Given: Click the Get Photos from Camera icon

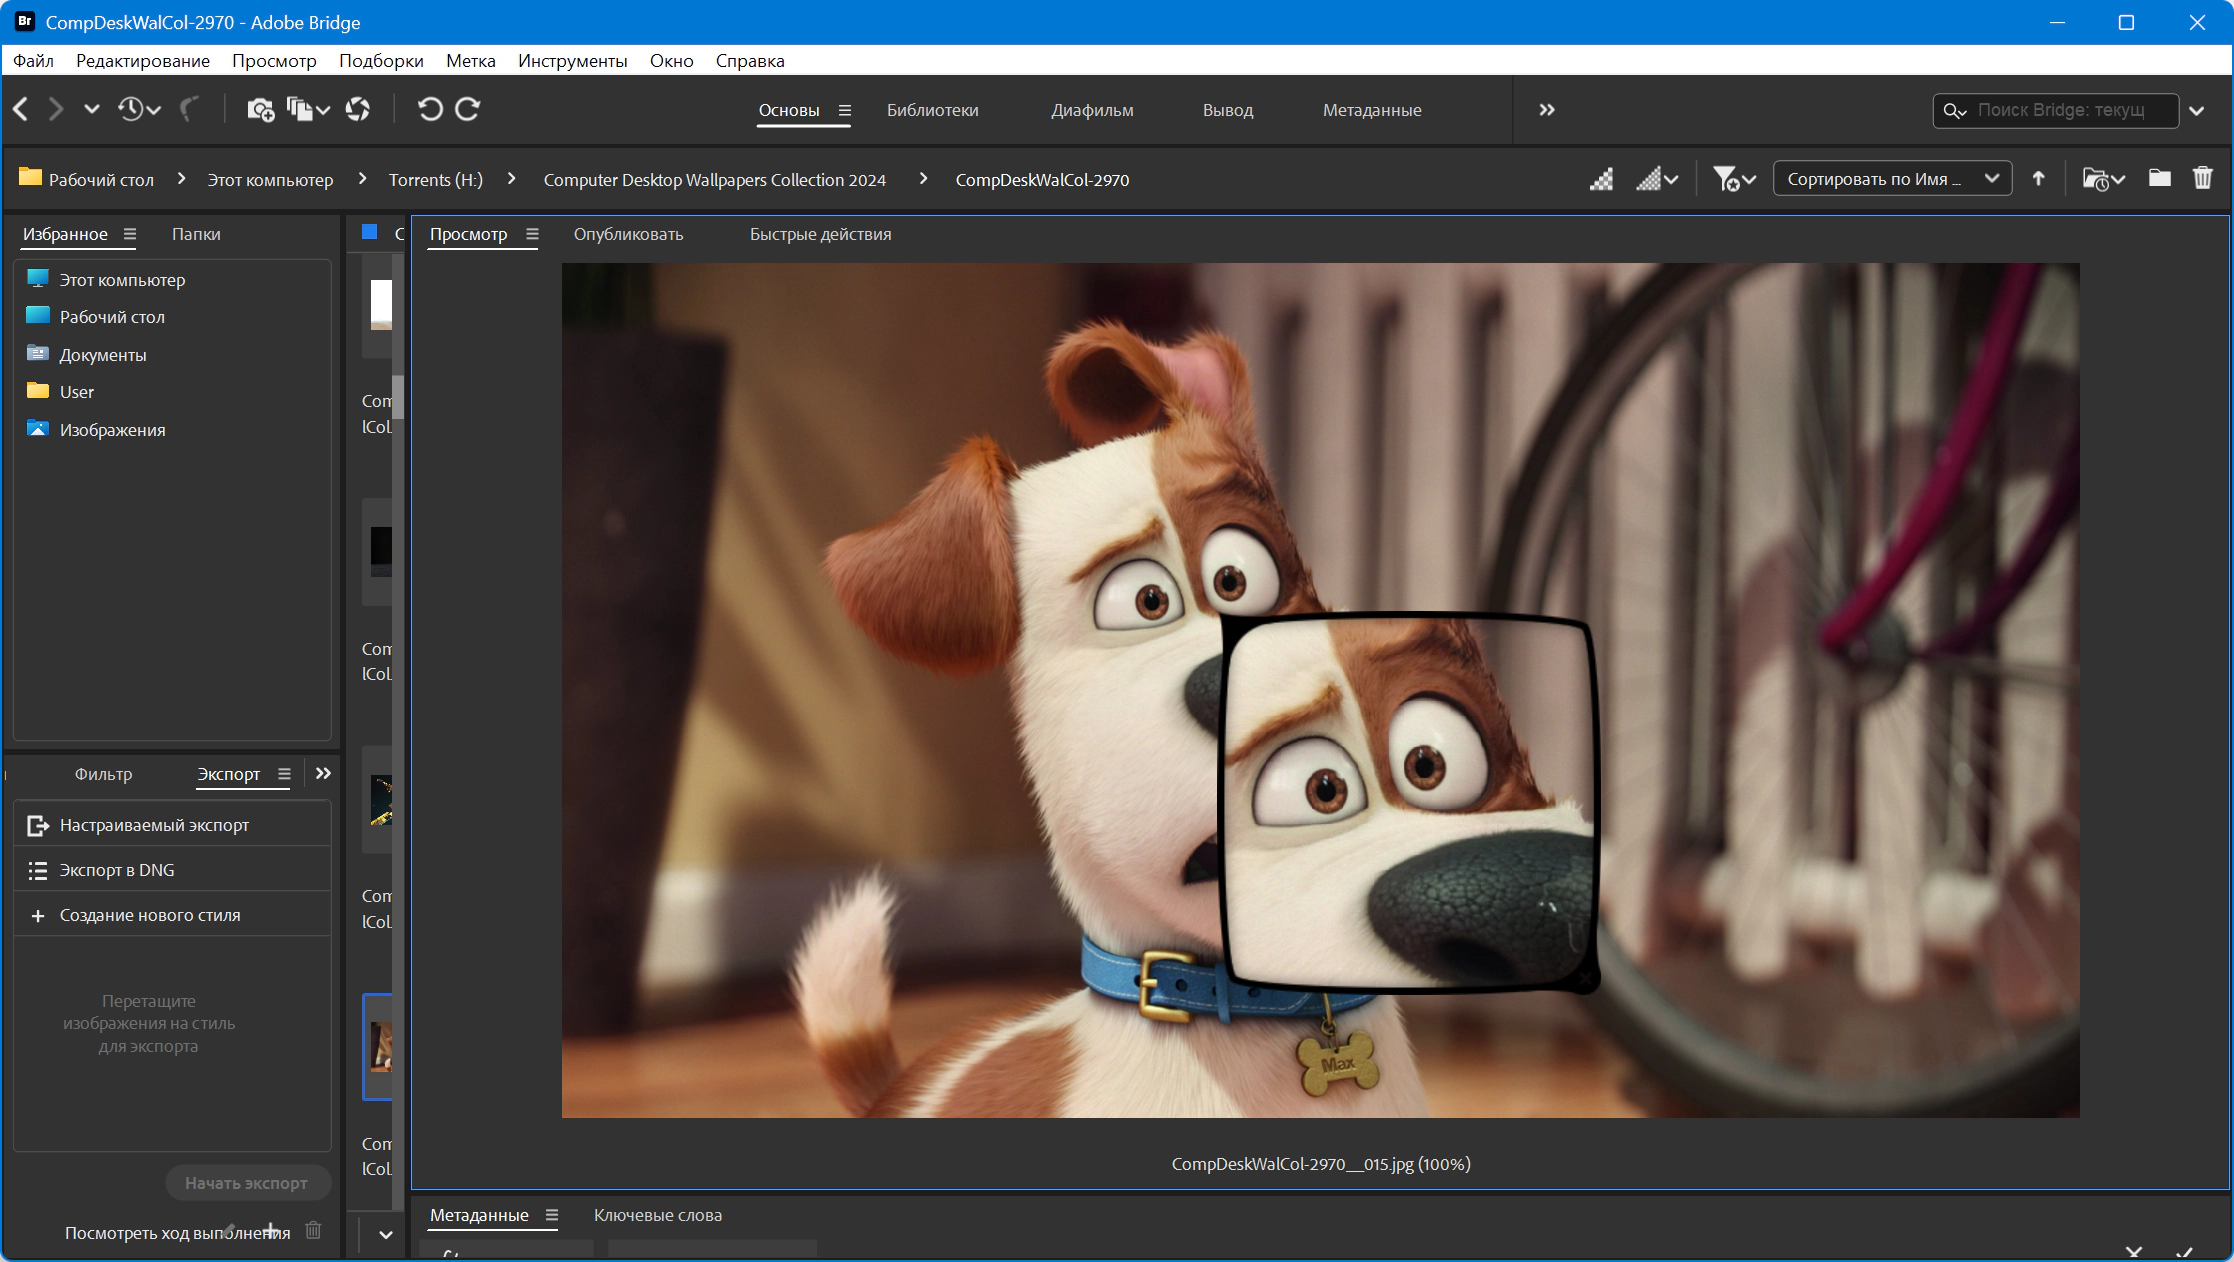Looking at the screenshot, I should tap(260, 110).
